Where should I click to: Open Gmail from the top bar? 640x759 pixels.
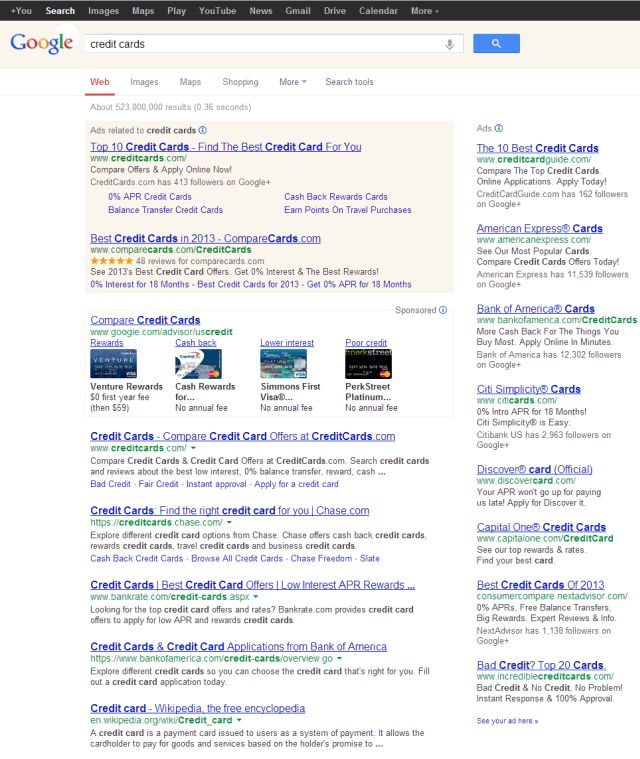coord(298,11)
